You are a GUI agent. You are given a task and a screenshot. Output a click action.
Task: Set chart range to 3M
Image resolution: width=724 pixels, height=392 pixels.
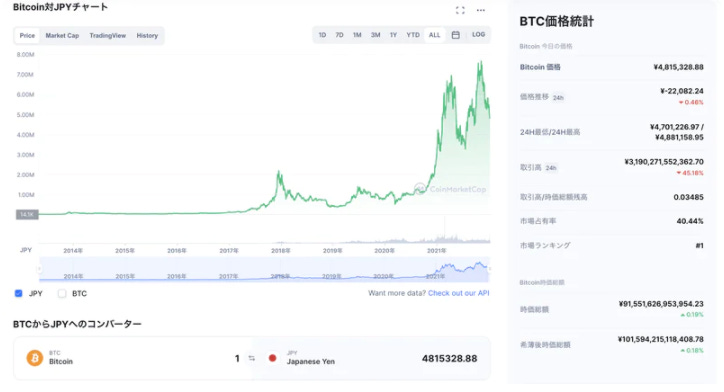tap(375, 35)
